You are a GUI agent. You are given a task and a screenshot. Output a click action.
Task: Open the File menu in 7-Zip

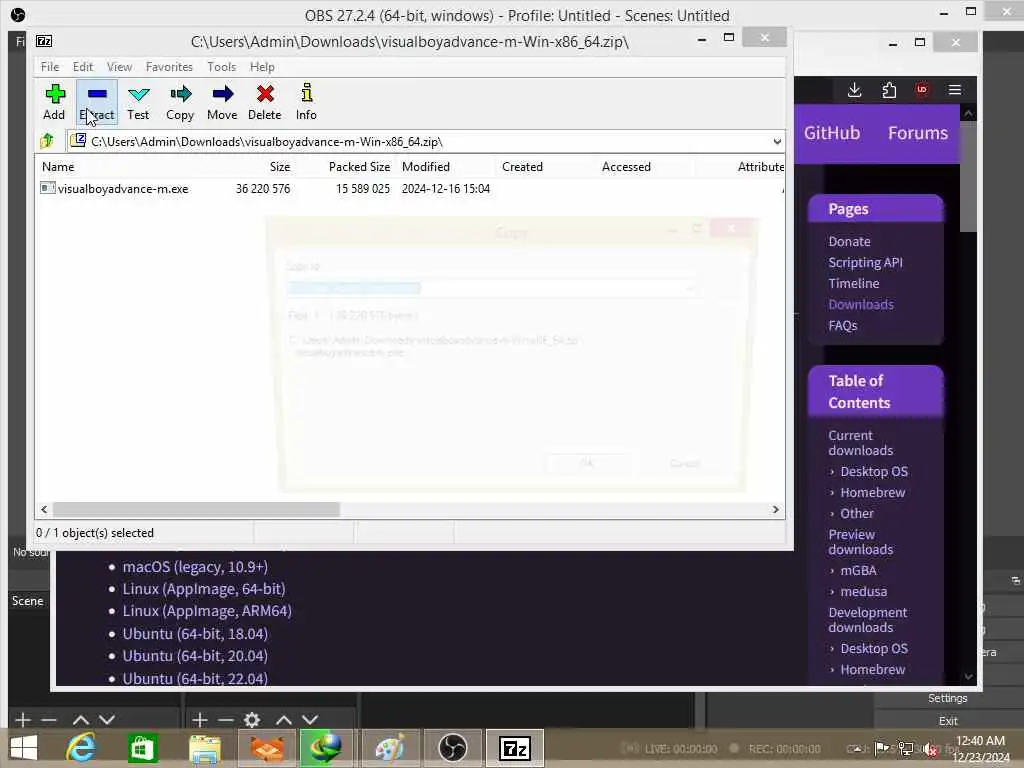50,67
